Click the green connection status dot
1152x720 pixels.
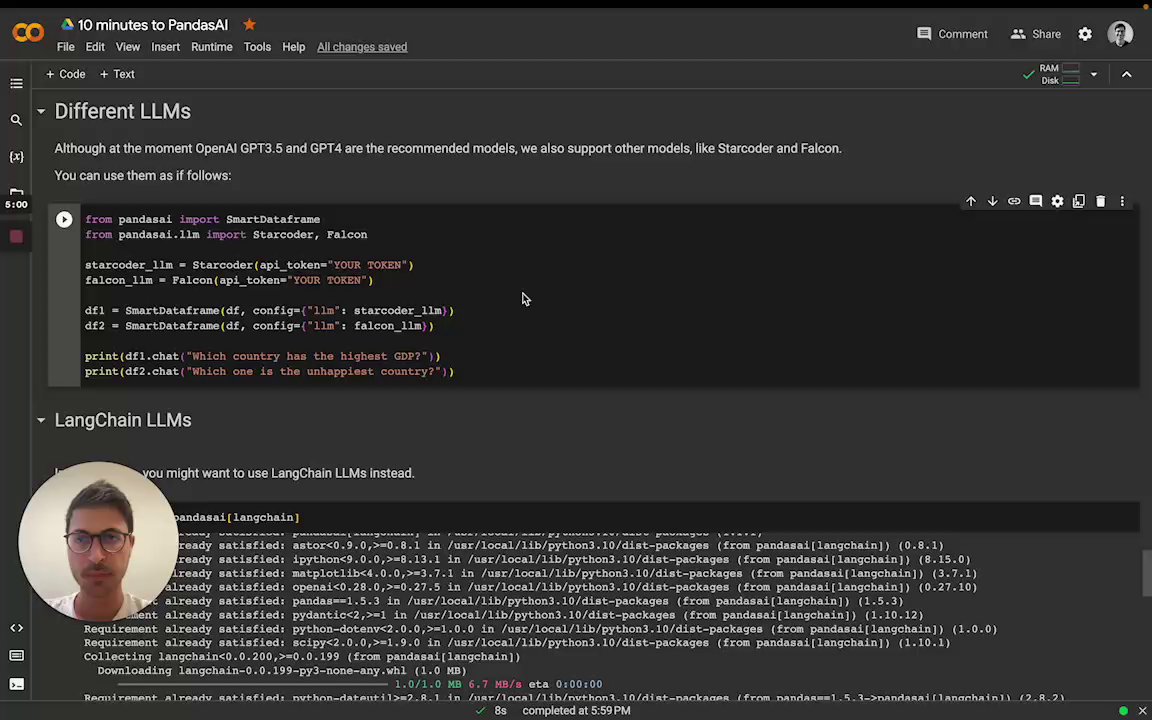click(x=1123, y=710)
